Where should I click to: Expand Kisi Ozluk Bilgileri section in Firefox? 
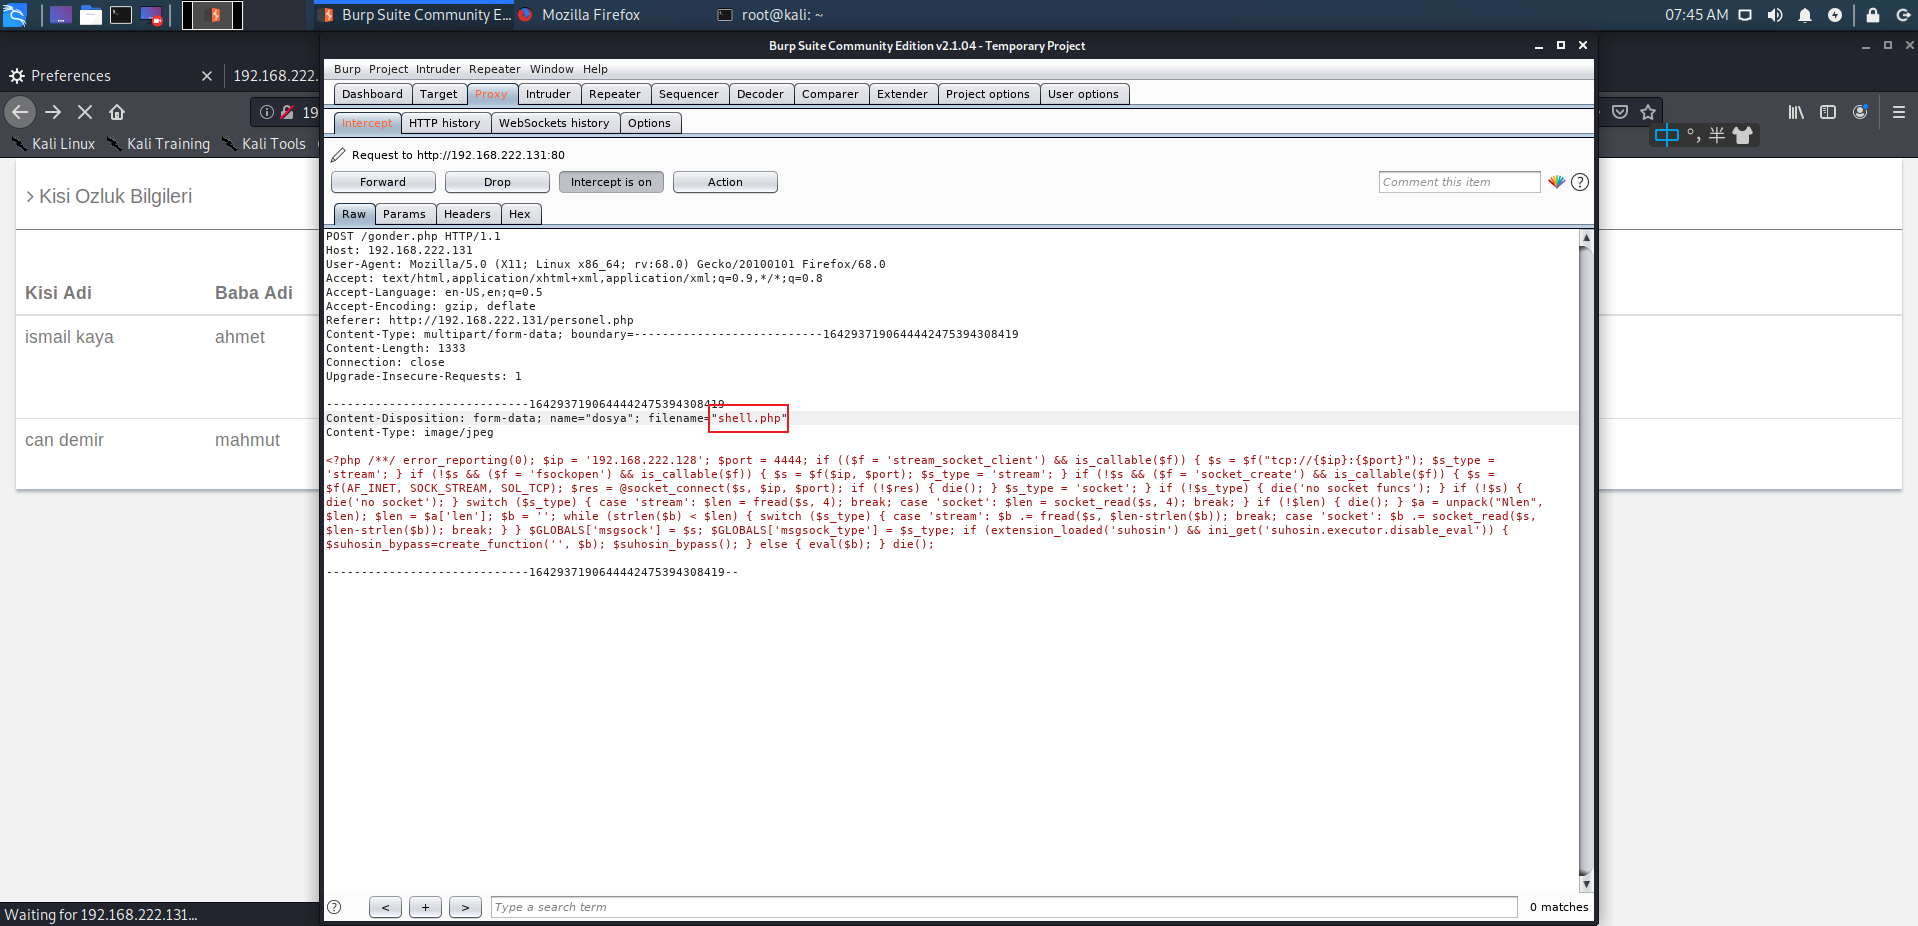pyautogui.click(x=109, y=196)
